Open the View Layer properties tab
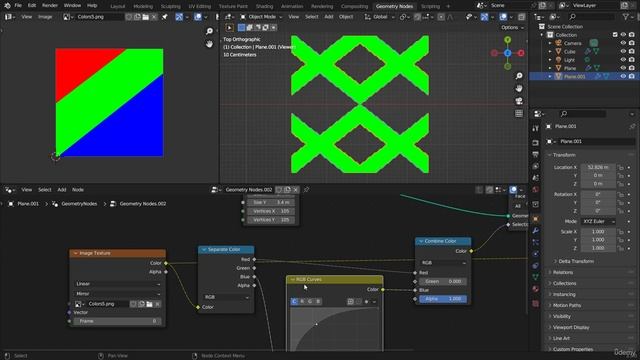 [536, 167]
